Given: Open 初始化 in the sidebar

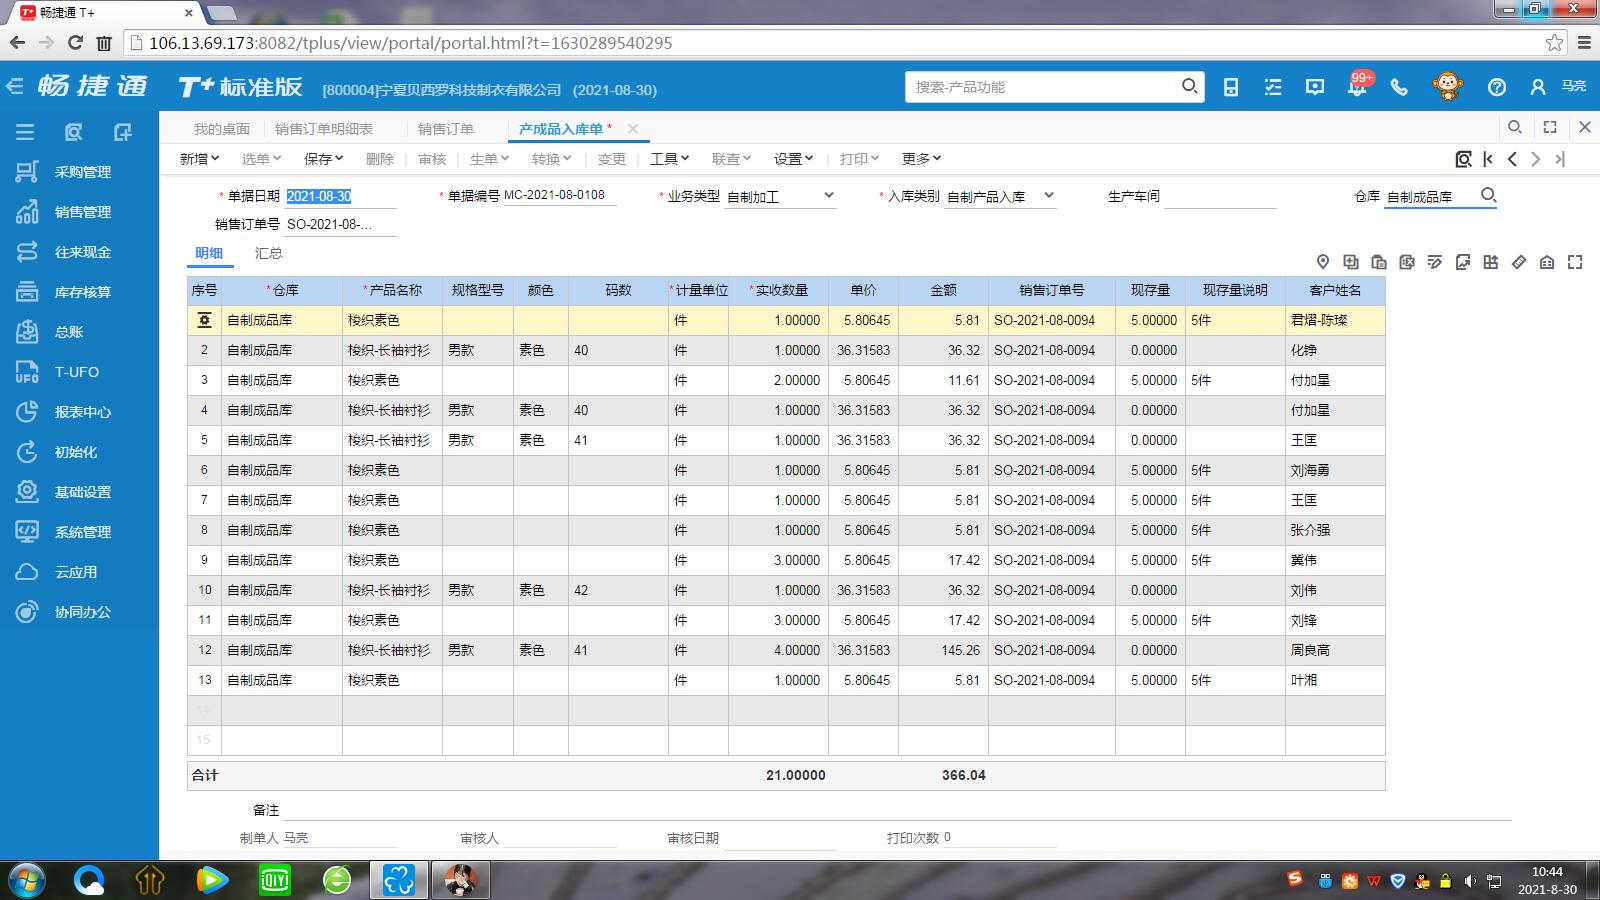Looking at the screenshot, I should 76,452.
